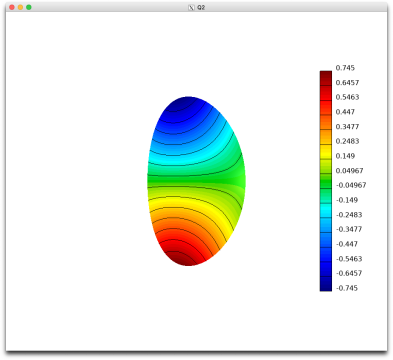Click the -0.745 colorbar label

pyautogui.click(x=347, y=288)
